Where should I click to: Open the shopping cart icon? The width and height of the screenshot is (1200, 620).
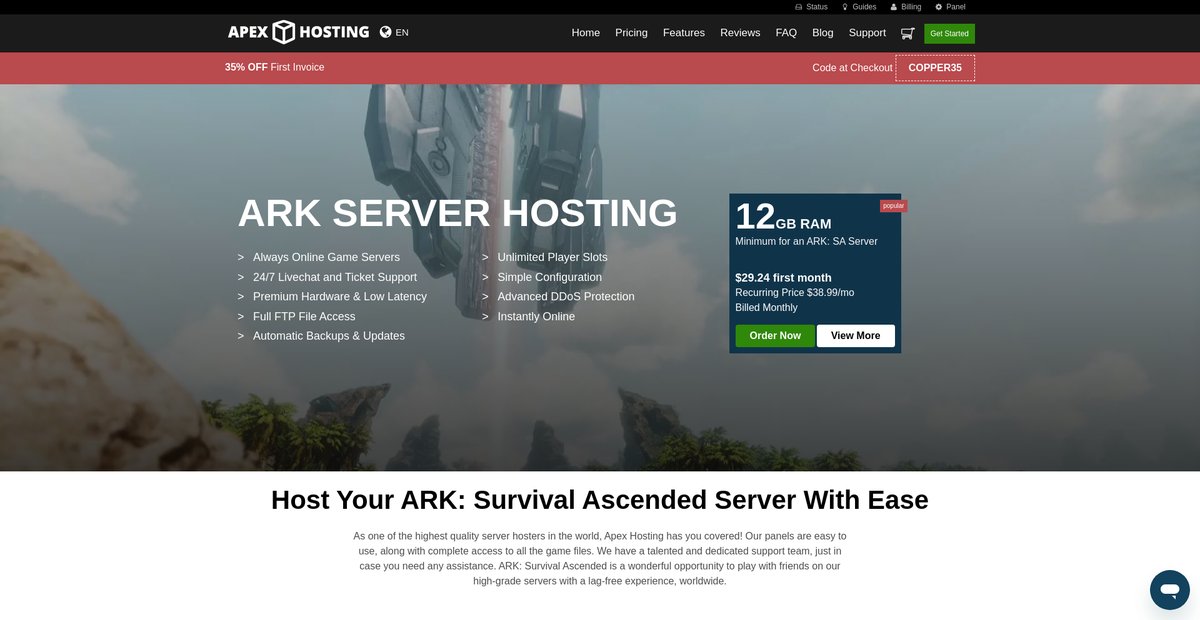[907, 33]
